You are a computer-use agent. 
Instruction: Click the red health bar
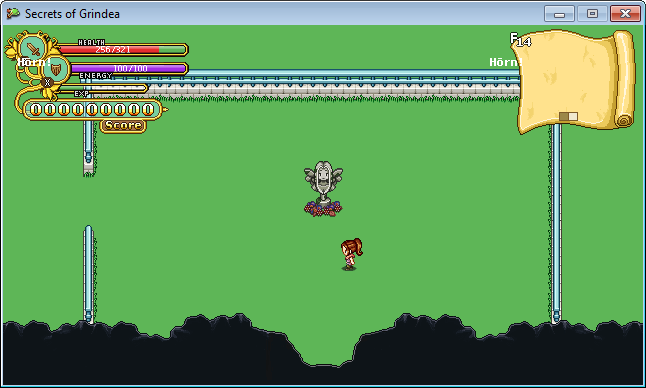pos(123,49)
